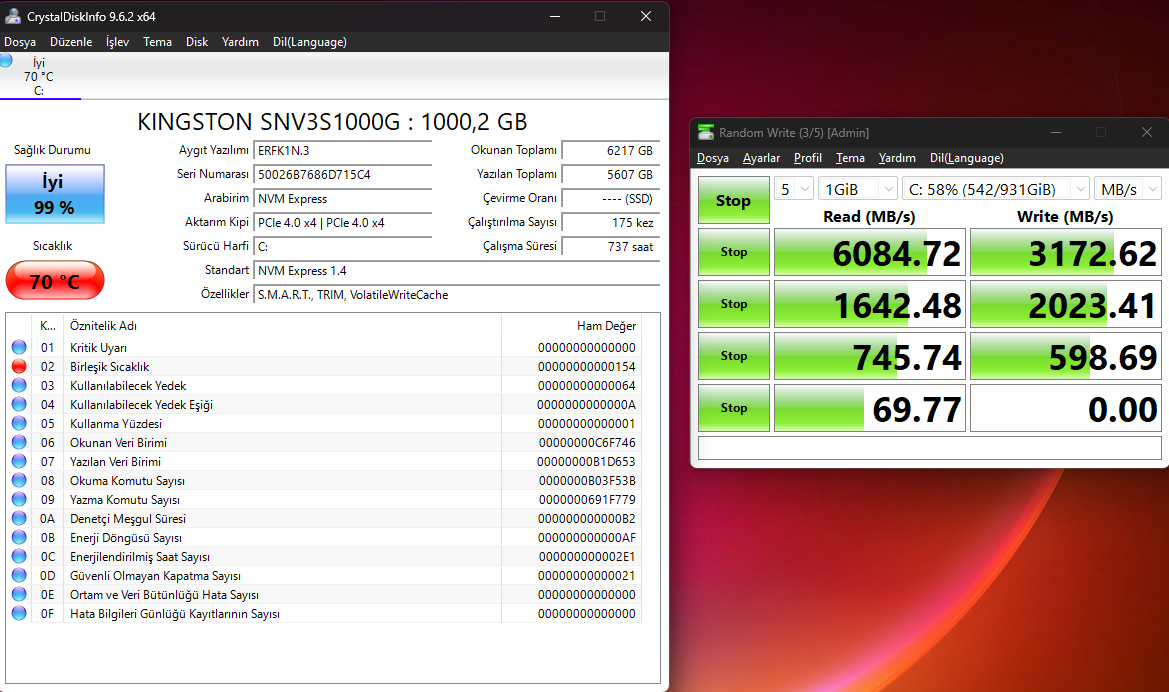Open Tema menu in CrystalDiskInfo
Image resolution: width=1169 pixels, height=692 pixels.
coord(157,42)
